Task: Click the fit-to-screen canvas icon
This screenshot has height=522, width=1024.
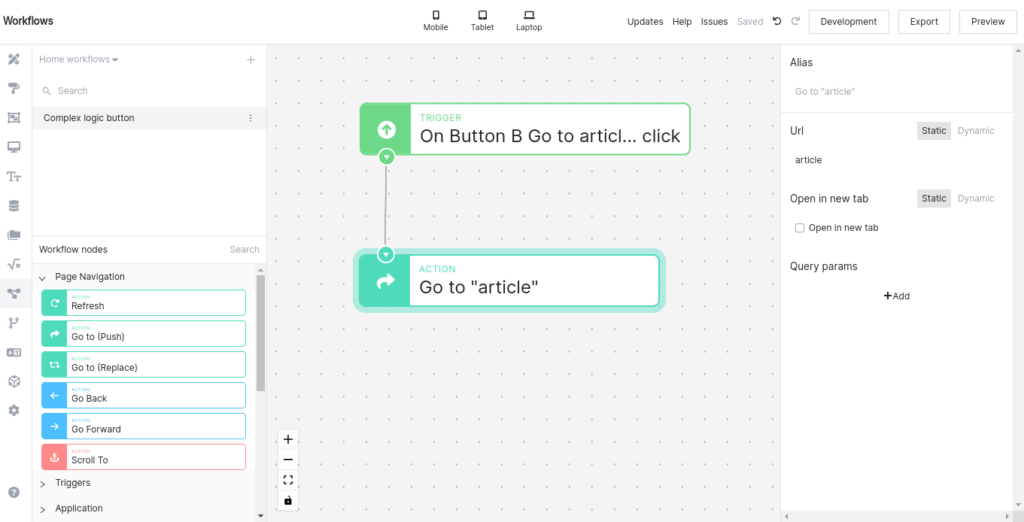Action: pyautogui.click(x=288, y=480)
